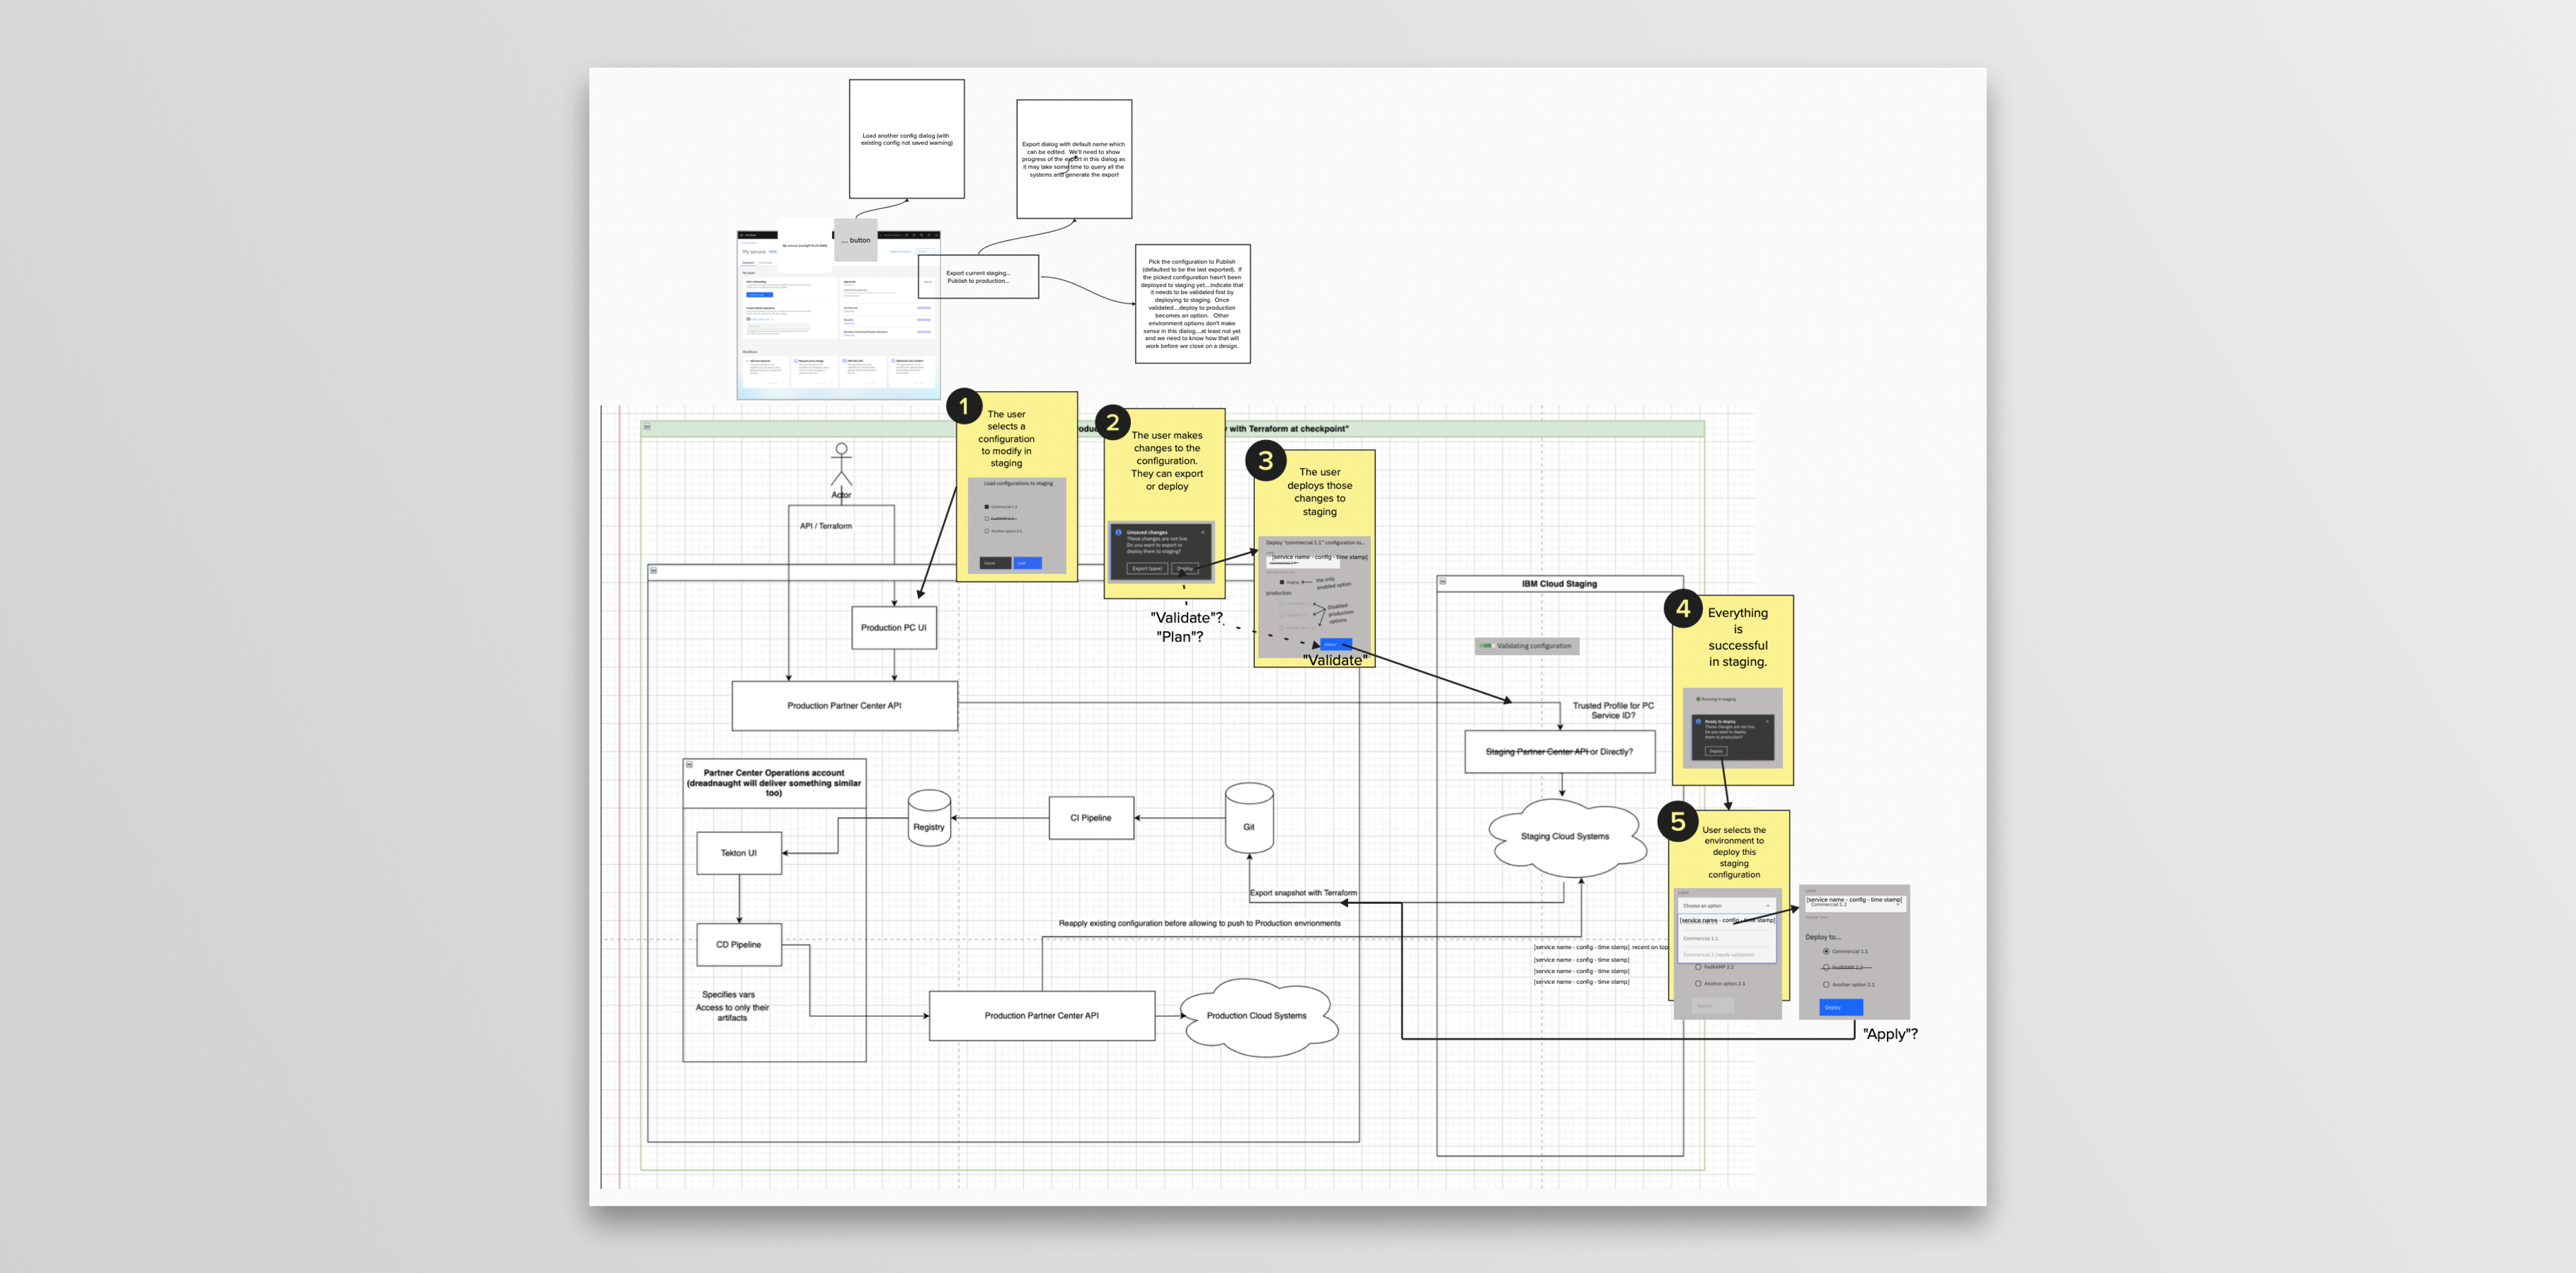Click the Production Cloud Systems cloud

coord(1256,1016)
